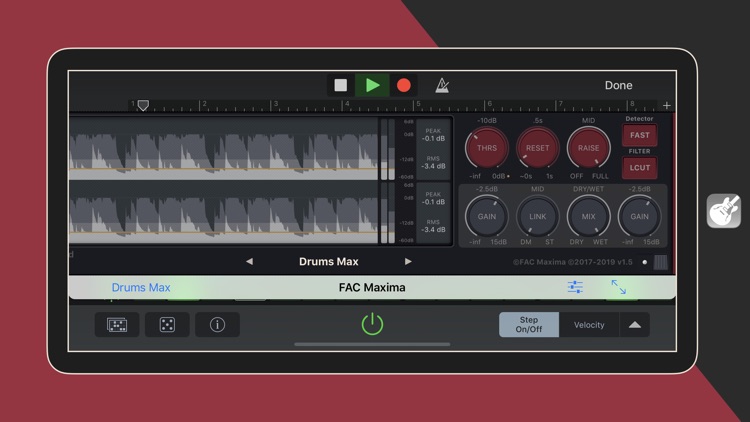Open the info icon button
The image size is (750, 422).
click(217, 325)
